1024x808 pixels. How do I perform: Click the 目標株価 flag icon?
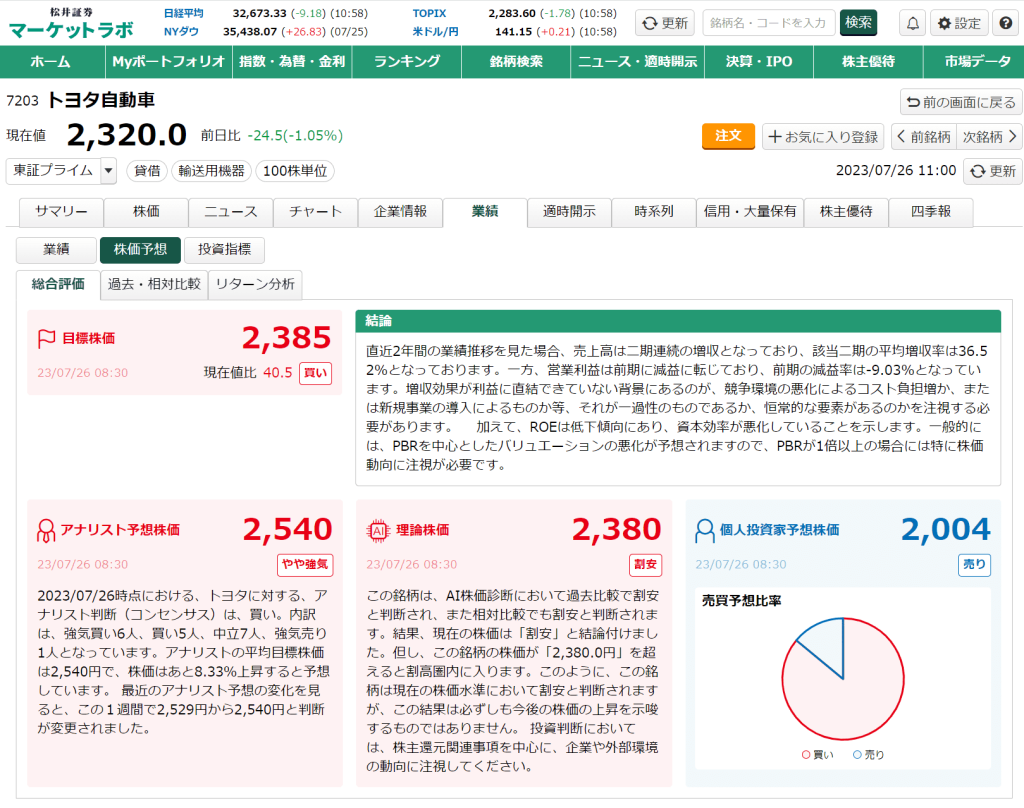(46, 338)
